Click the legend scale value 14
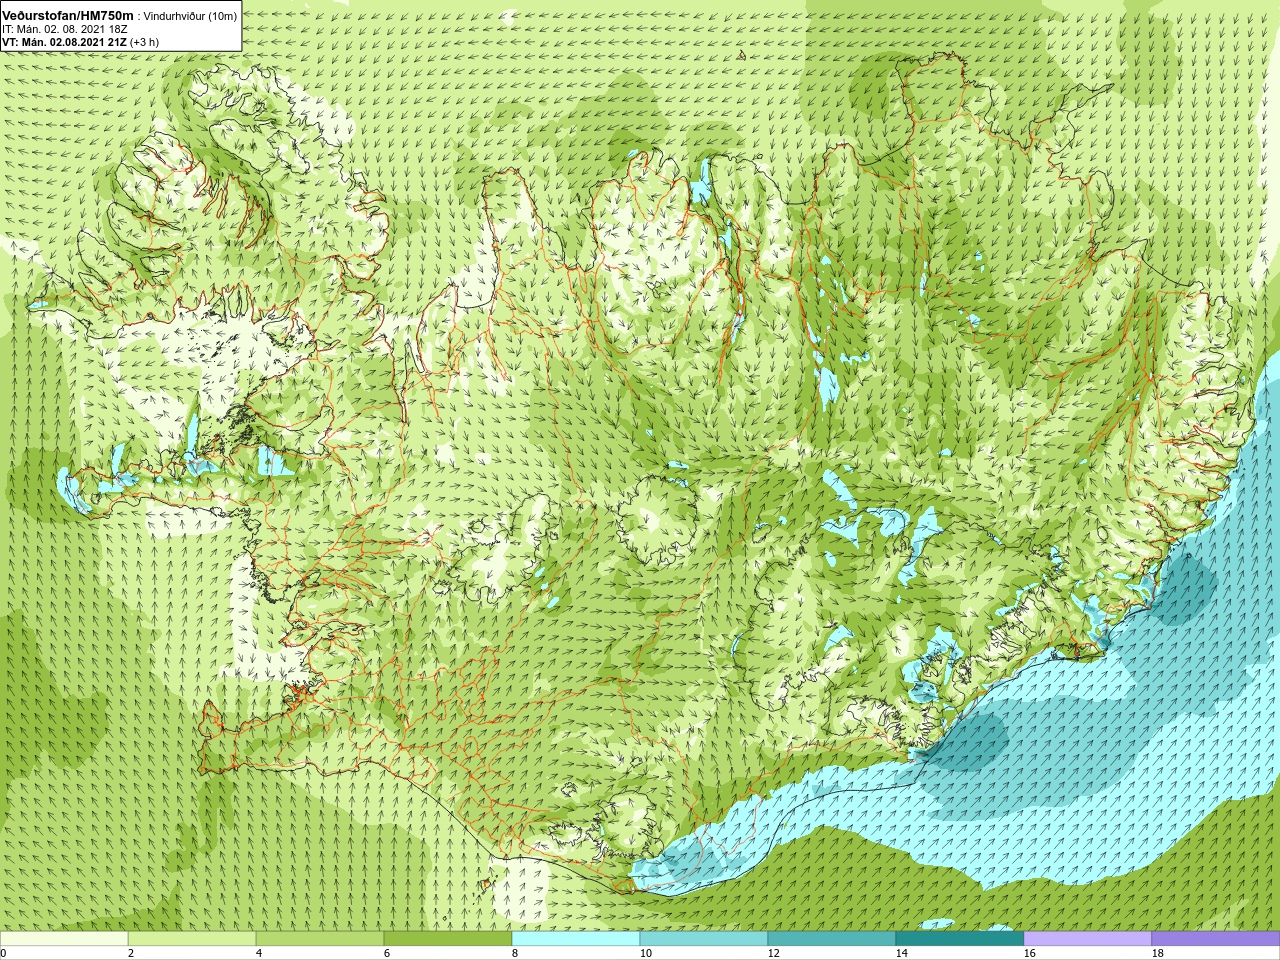The height and width of the screenshot is (960, 1280). click(x=902, y=953)
